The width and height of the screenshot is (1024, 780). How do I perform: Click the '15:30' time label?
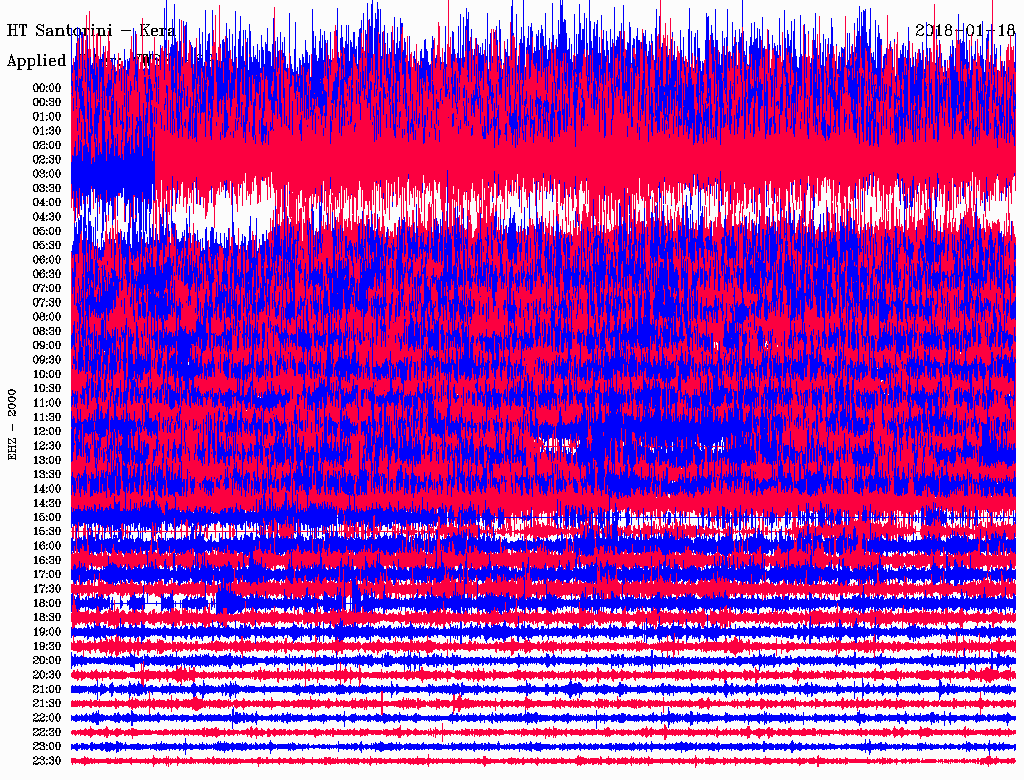click(x=47, y=532)
